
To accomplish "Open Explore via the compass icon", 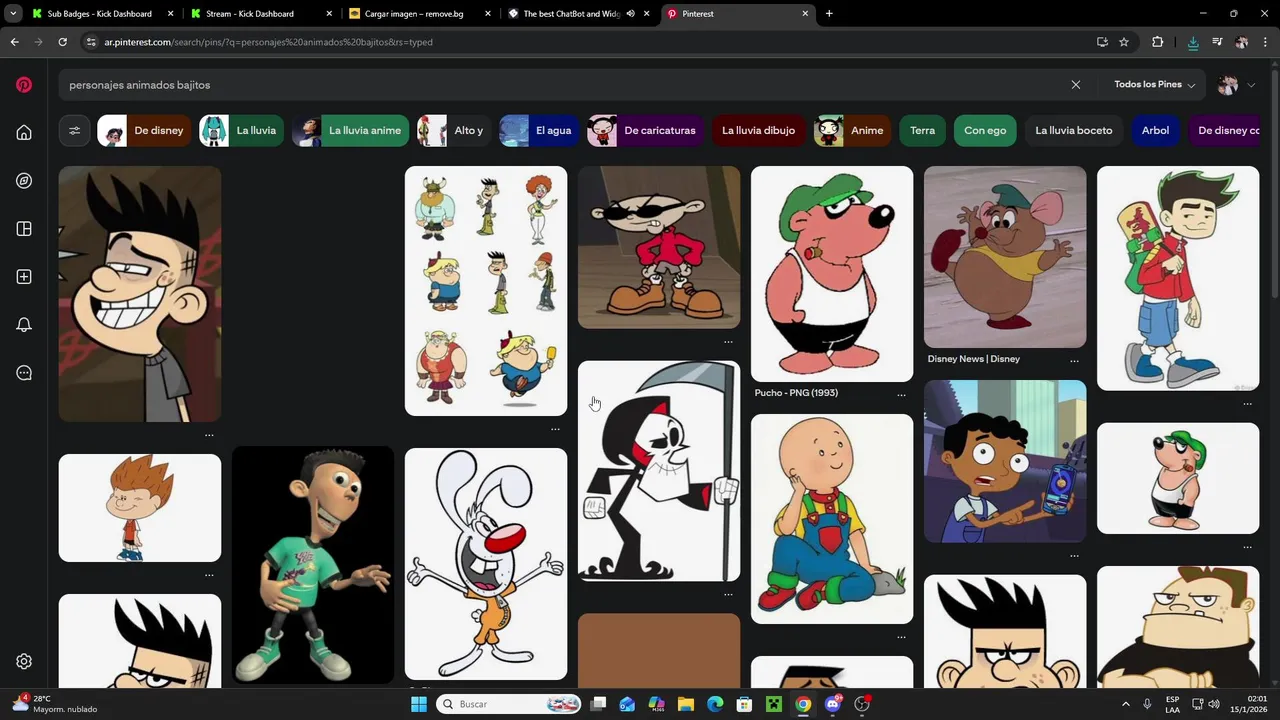I will point(24,181).
